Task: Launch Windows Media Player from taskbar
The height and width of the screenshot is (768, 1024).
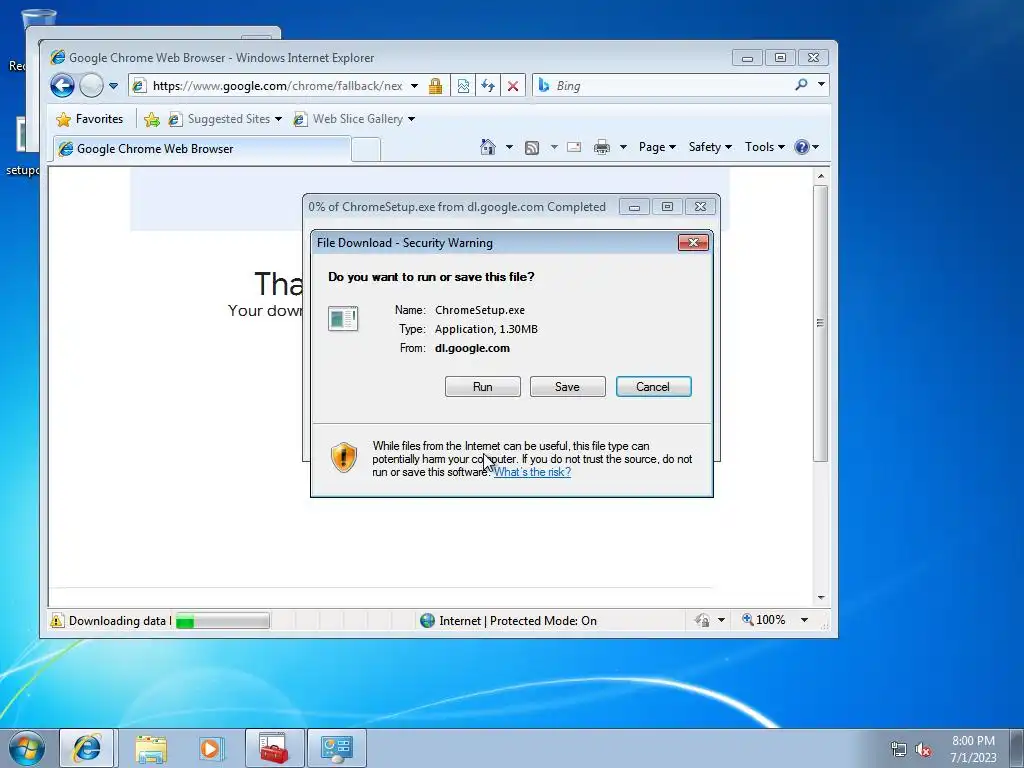Action: (211, 748)
